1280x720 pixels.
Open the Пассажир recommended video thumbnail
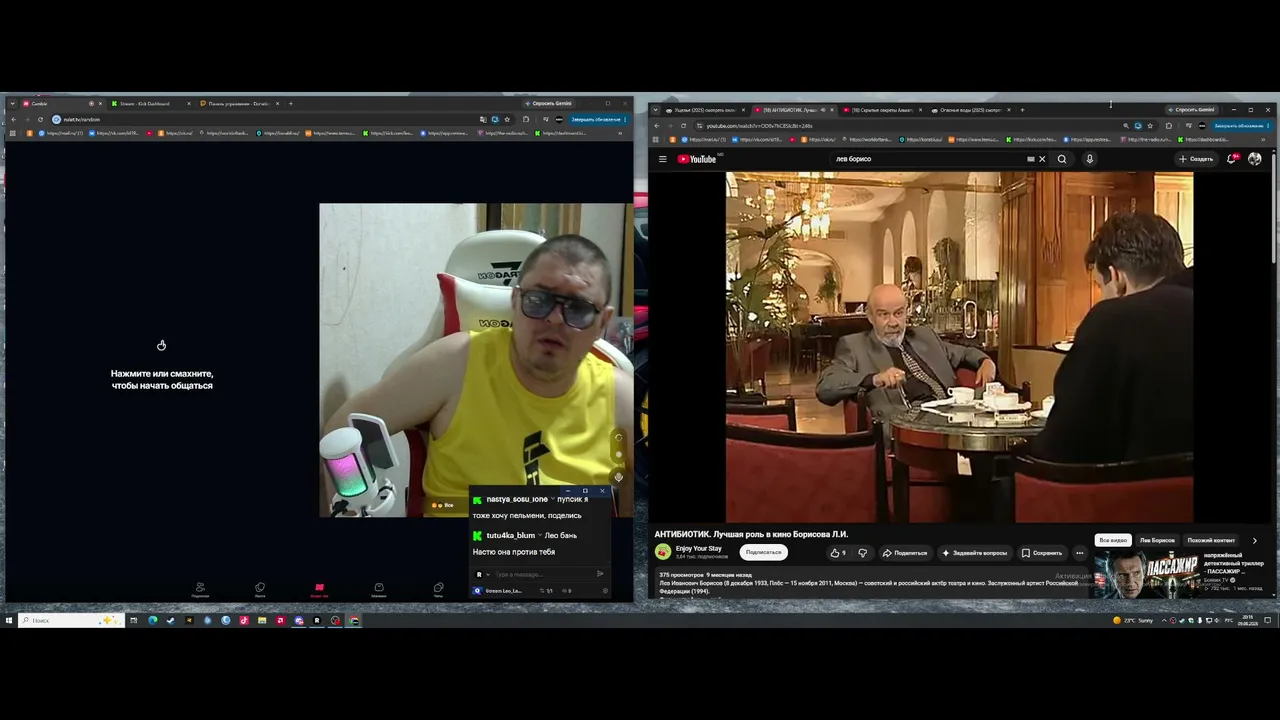point(1146,574)
